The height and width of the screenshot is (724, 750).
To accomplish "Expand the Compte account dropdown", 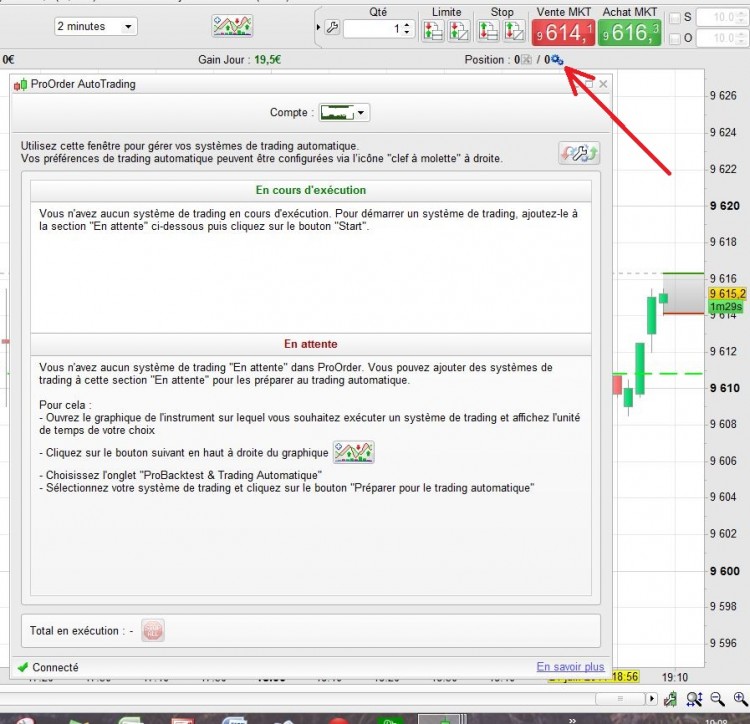I will pos(344,113).
